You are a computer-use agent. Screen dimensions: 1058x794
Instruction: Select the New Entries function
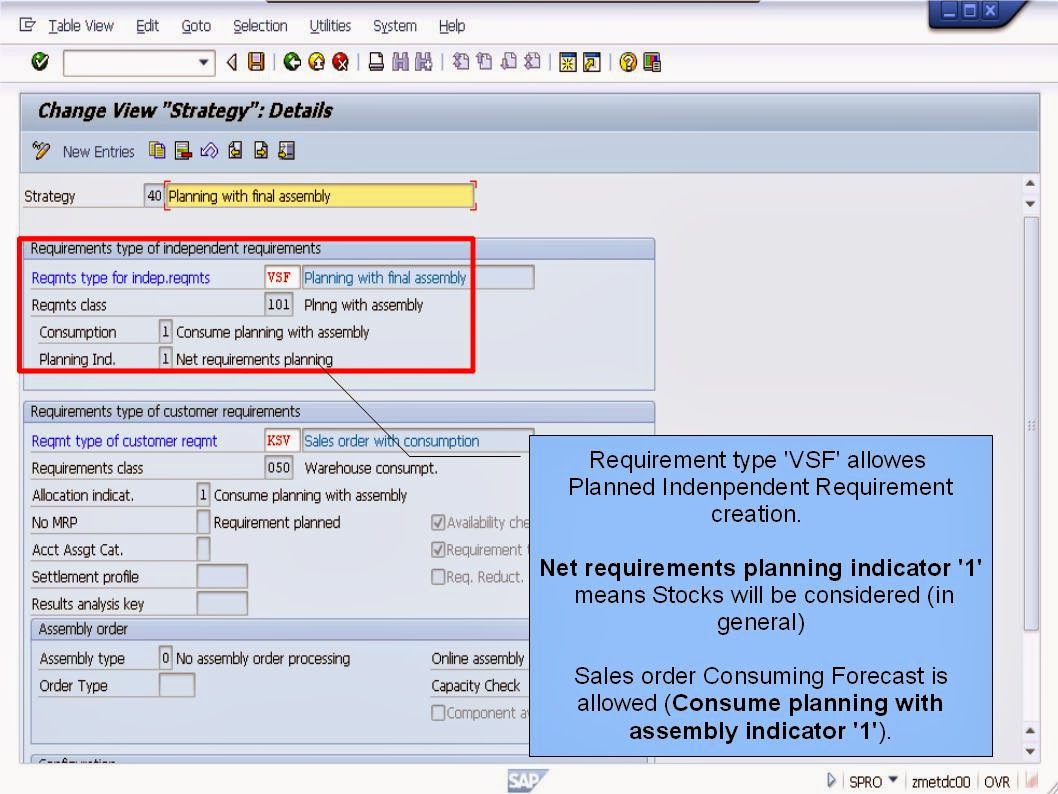click(x=97, y=150)
